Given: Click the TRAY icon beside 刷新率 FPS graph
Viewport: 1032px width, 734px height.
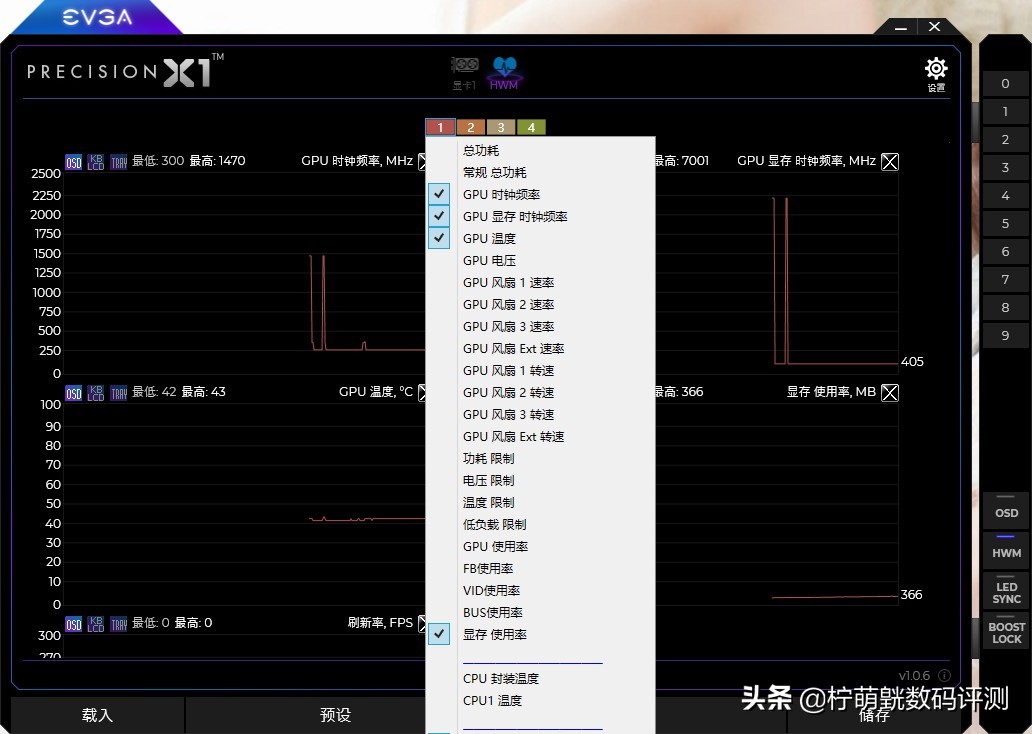Looking at the screenshot, I should tap(119, 623).
